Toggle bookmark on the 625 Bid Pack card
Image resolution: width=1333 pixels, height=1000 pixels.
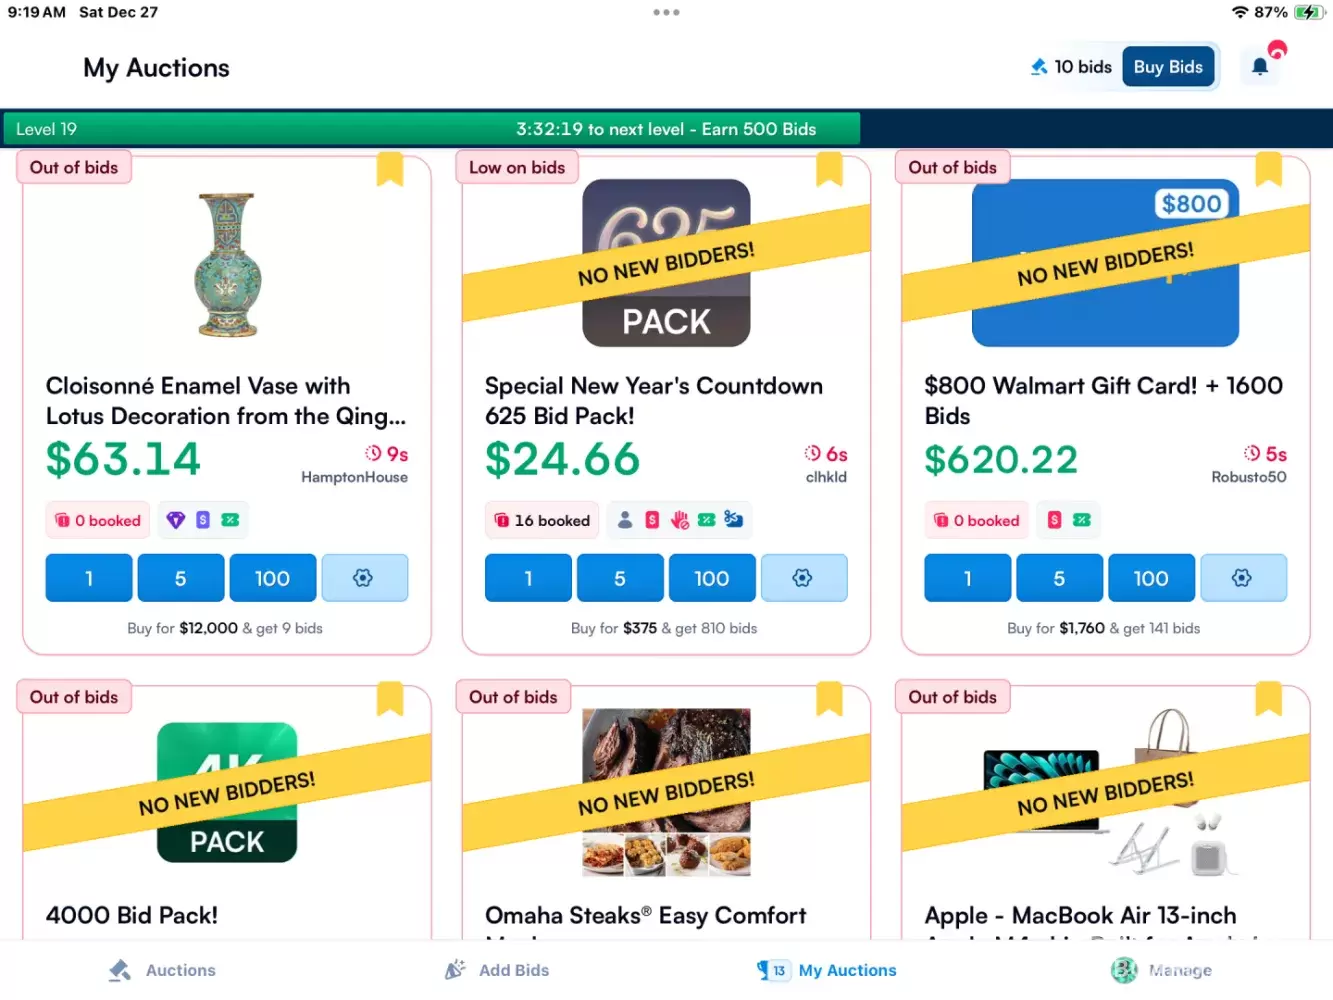(x=829, y=169)
